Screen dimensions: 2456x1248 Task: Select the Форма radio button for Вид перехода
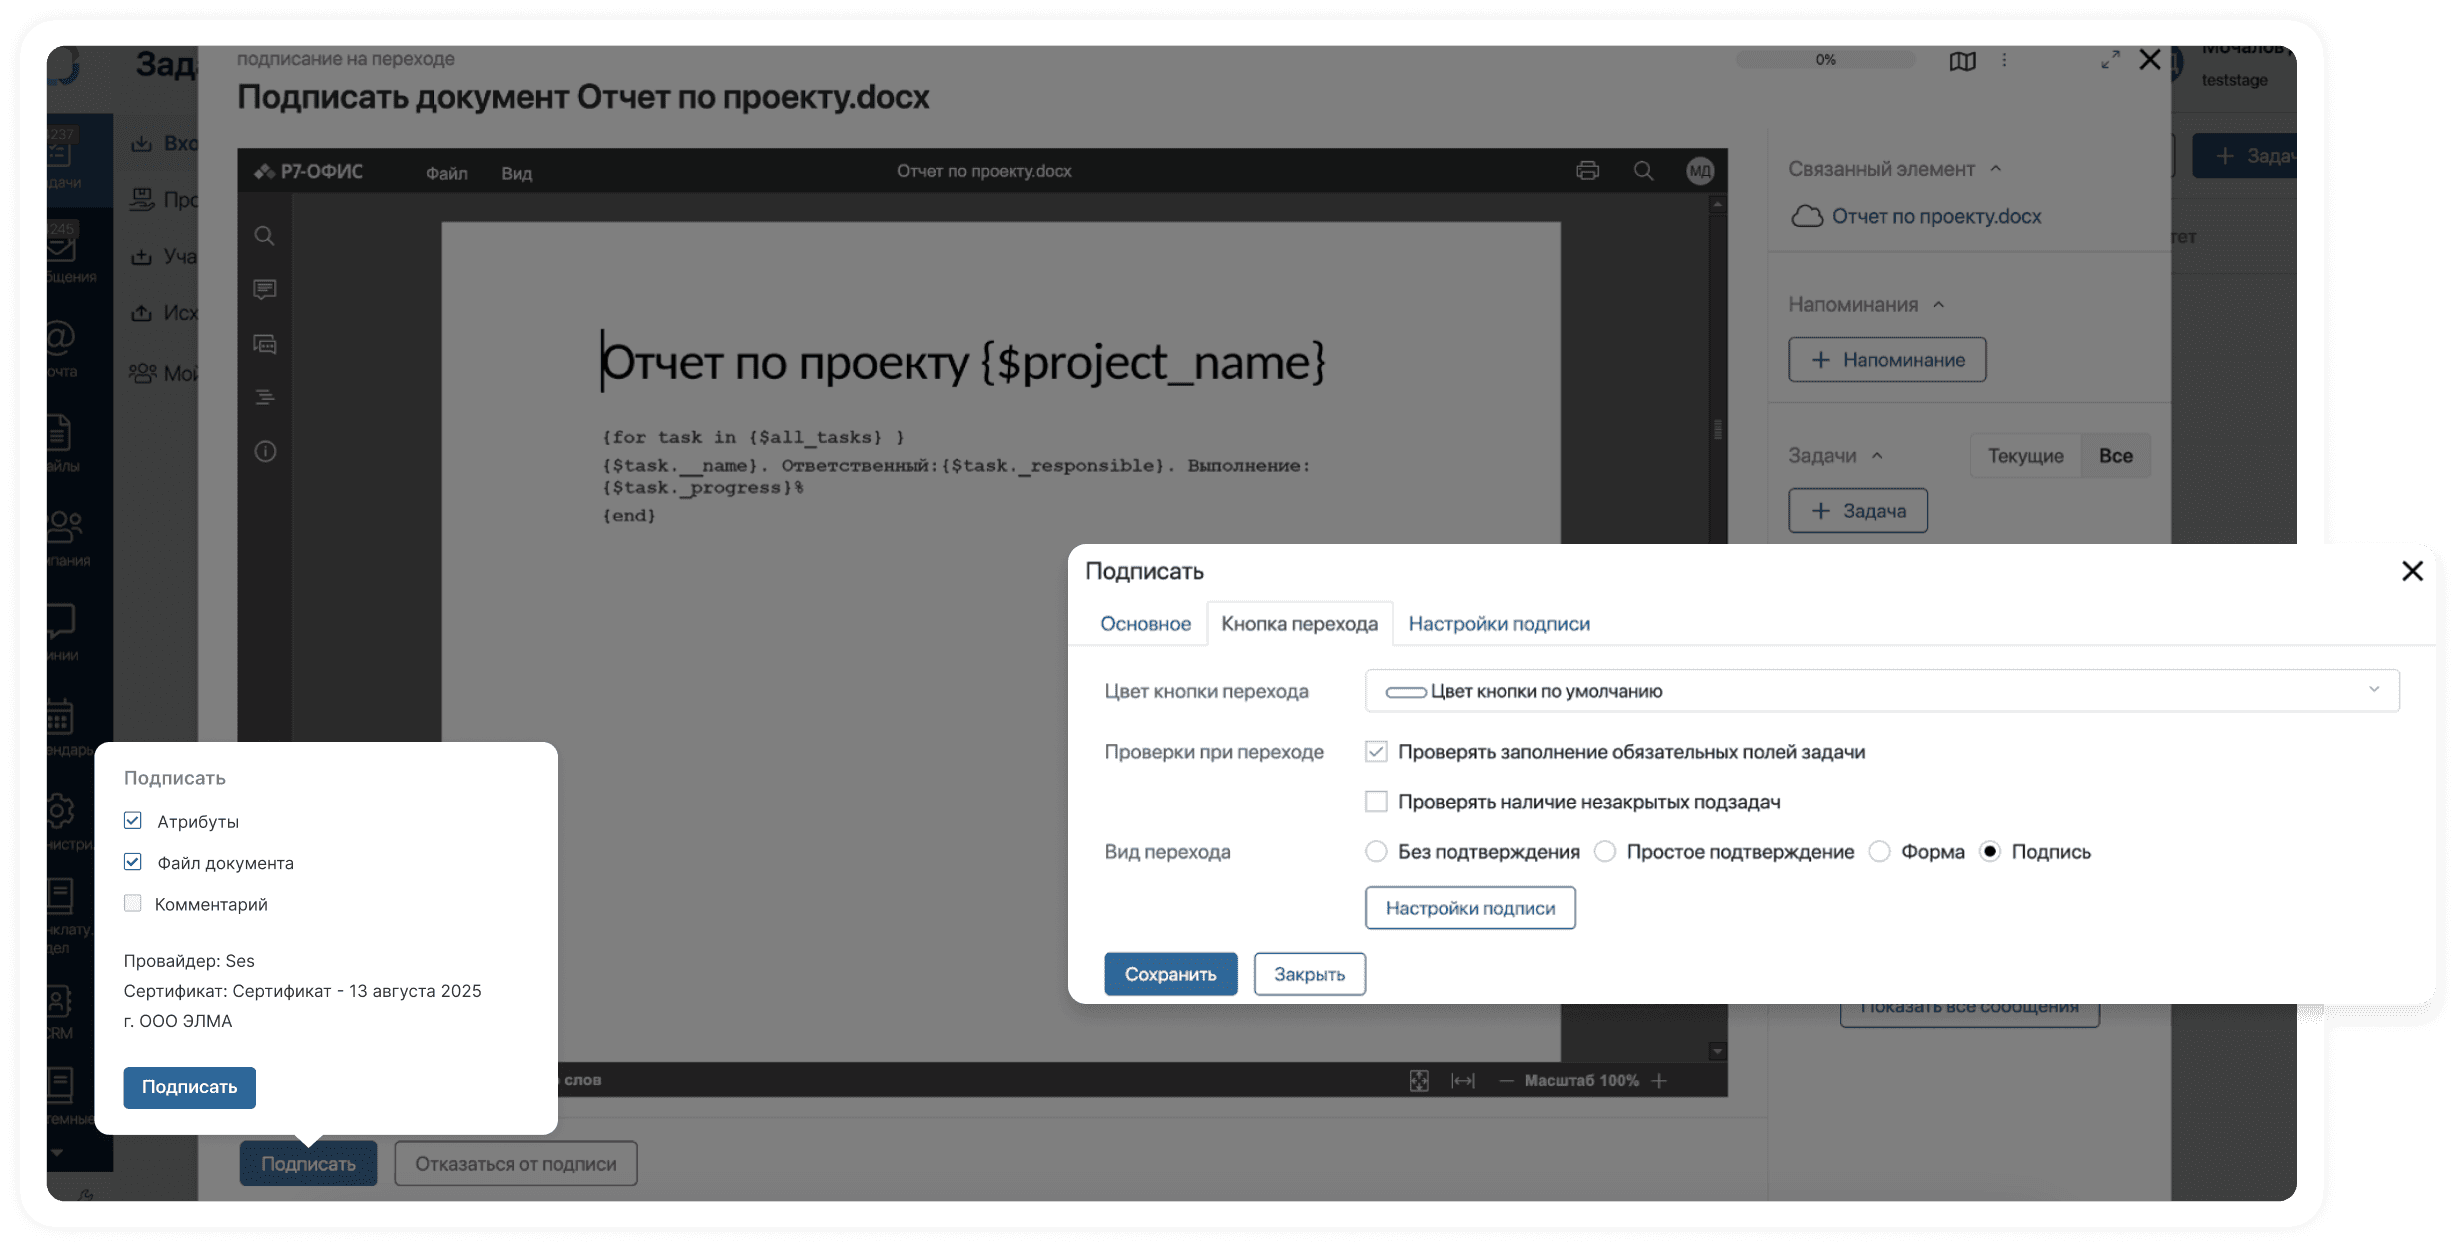click(x=1880, y=851)
